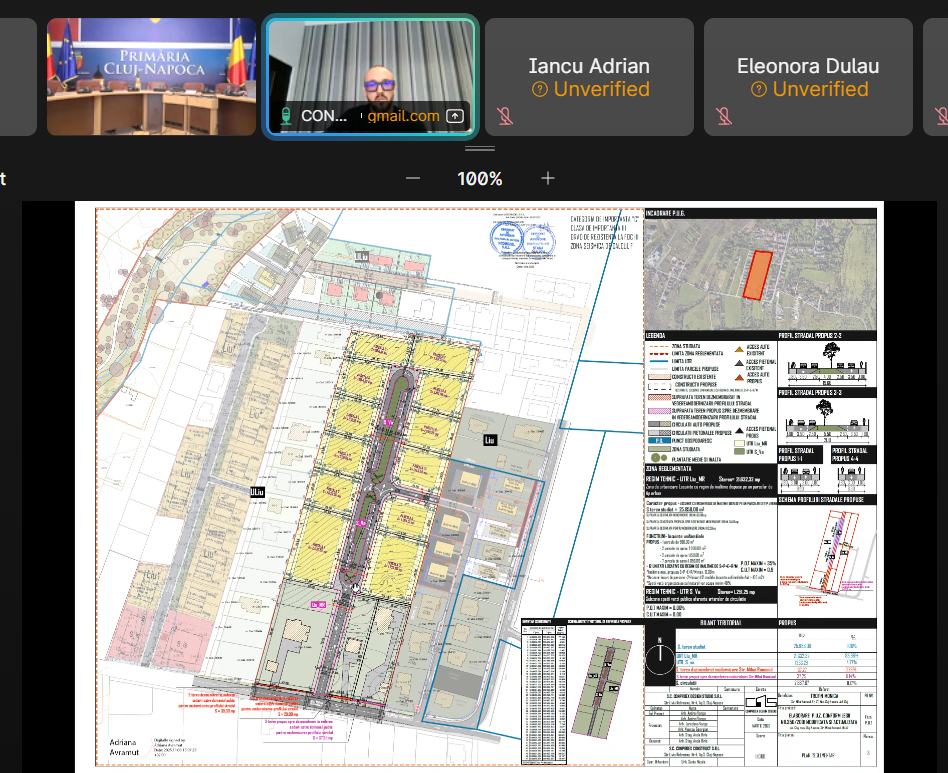Click the zoom out minus button
The image size is (948, 773).
point(413,178)
